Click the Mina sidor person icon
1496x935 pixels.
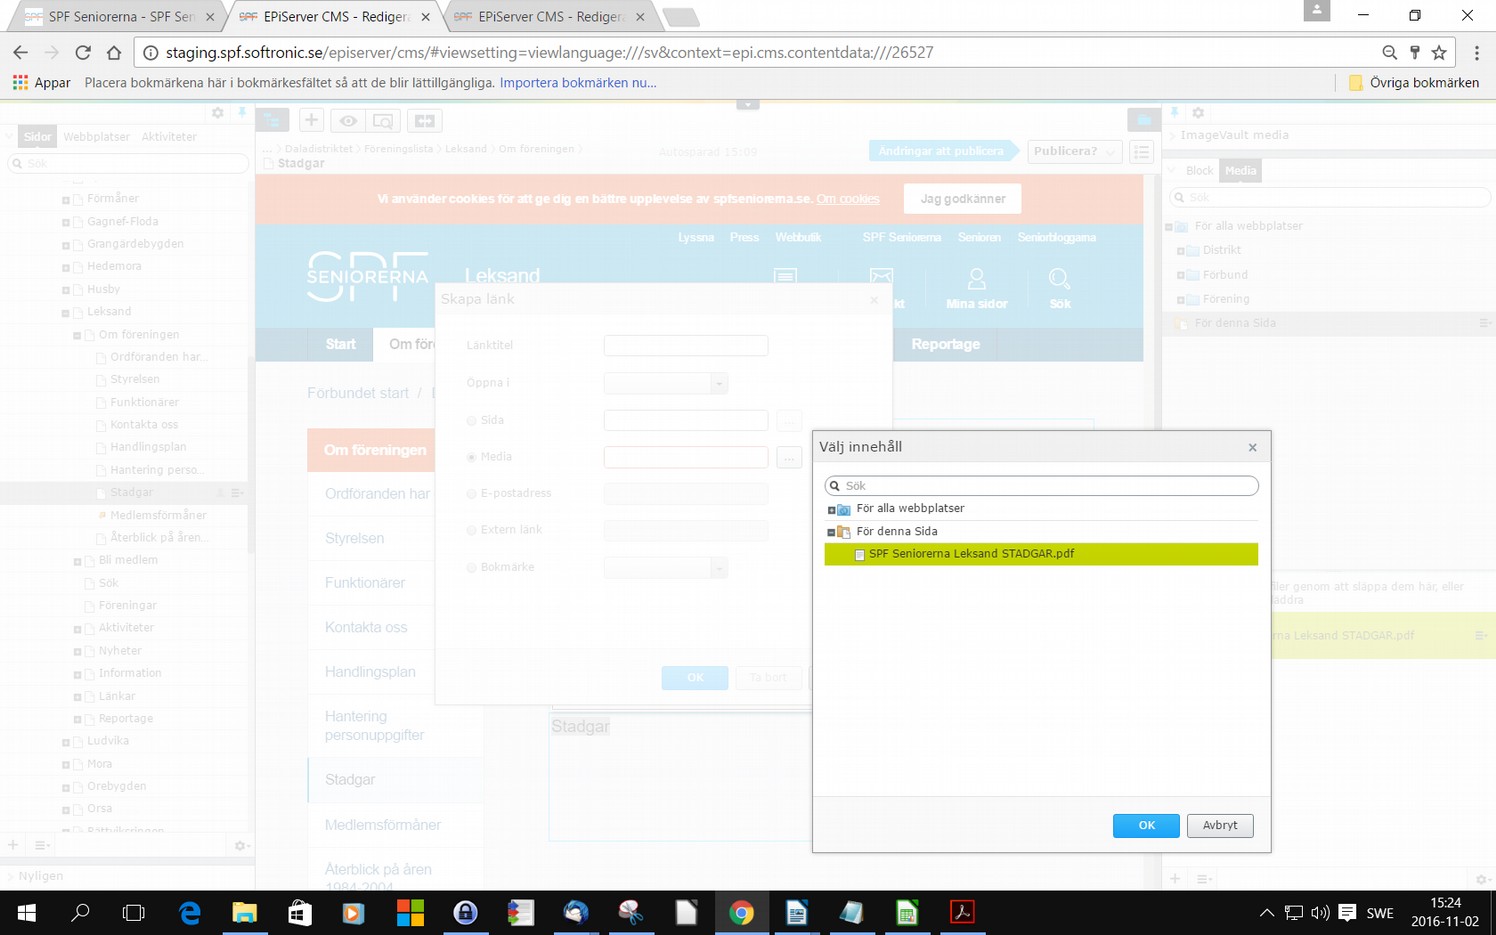click(x=976, y=279)
